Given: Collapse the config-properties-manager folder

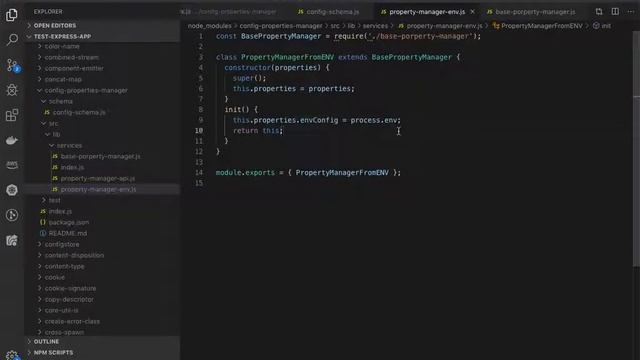Looking at the screenshot, I should pyautogui.click(x=102, y=90).
